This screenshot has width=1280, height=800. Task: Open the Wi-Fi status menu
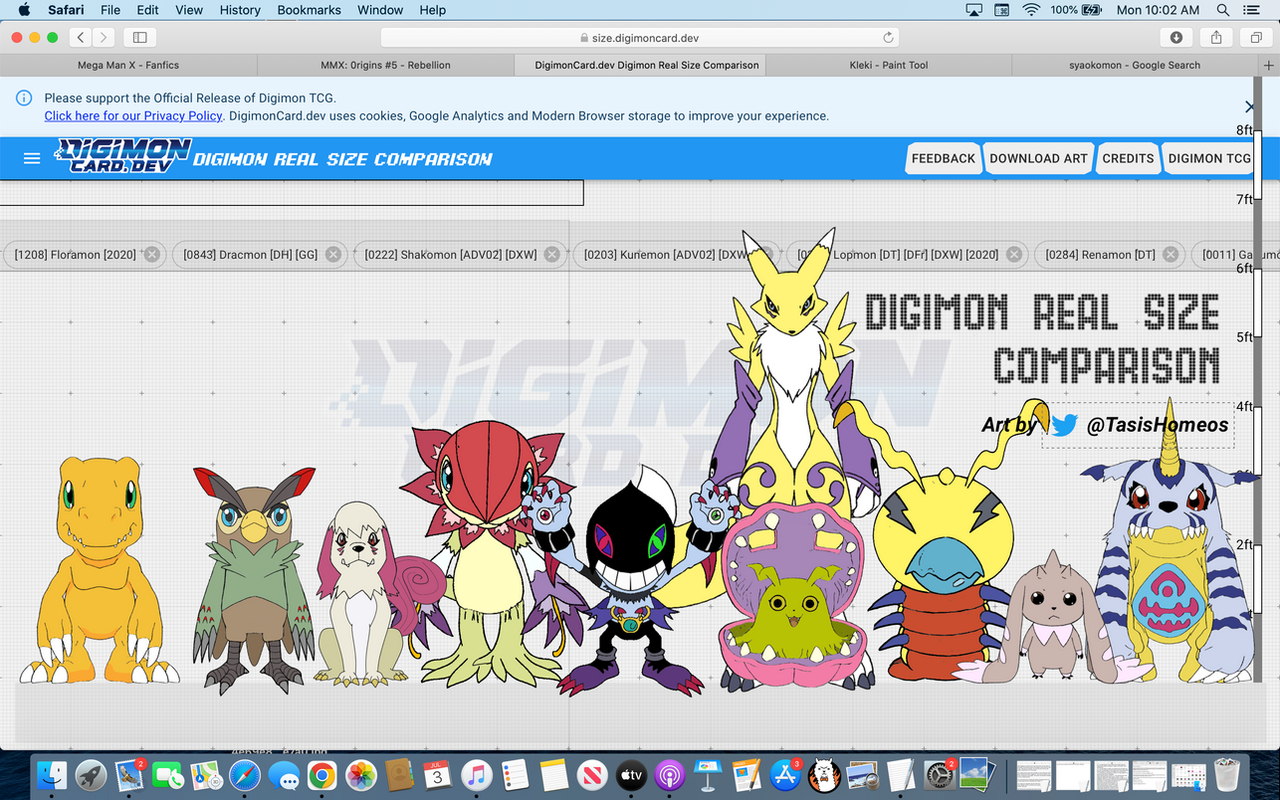point(1031,10)
